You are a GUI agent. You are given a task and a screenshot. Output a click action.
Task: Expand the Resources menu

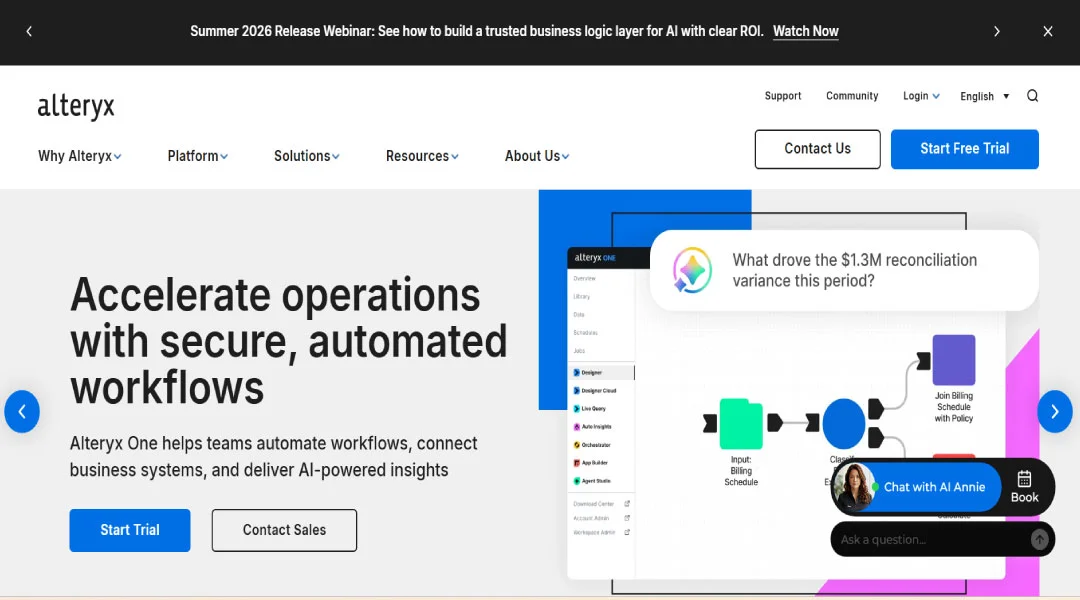pyautogui.click(x=422, y=156)
